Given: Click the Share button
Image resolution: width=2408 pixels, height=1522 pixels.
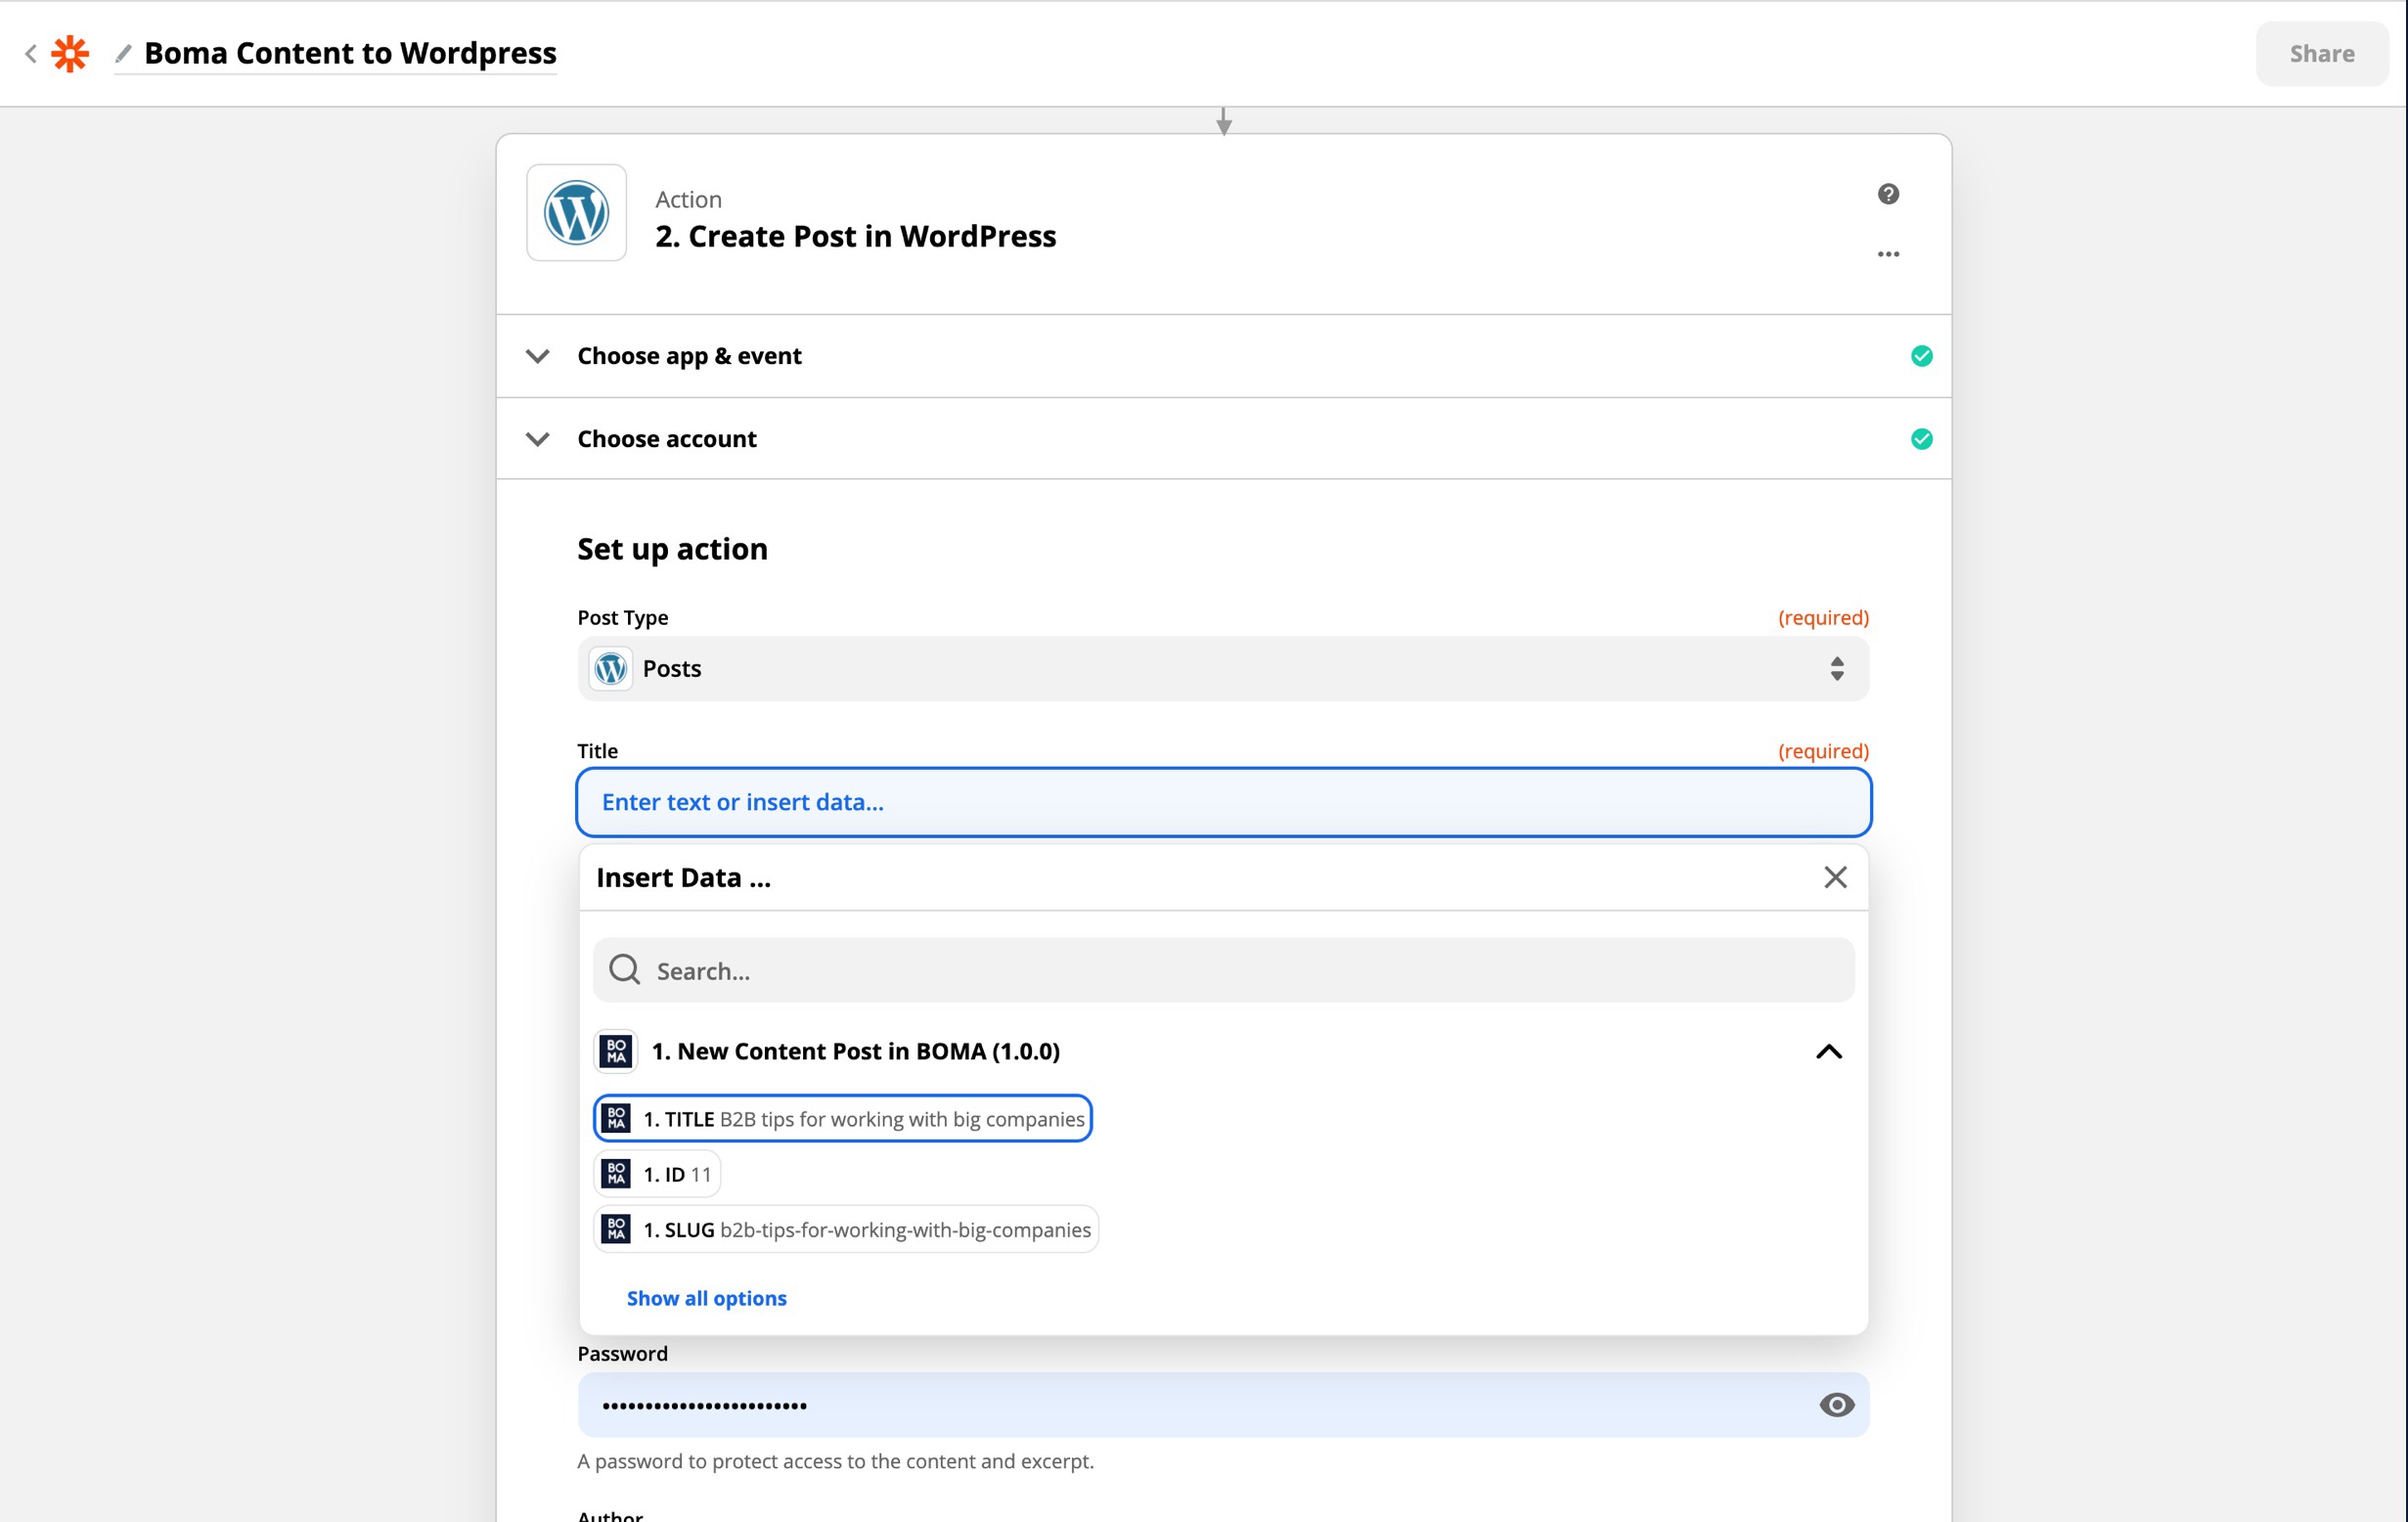Looking at the screenshot, I should click(x=2321, y=54).
